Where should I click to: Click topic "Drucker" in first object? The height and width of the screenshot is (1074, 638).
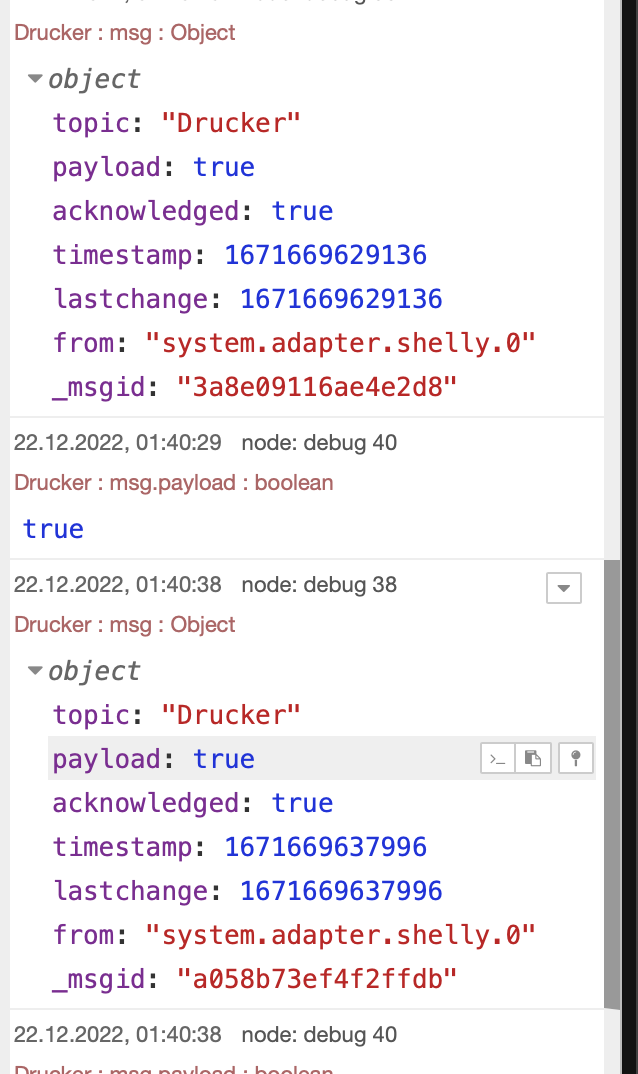(231, 123)
